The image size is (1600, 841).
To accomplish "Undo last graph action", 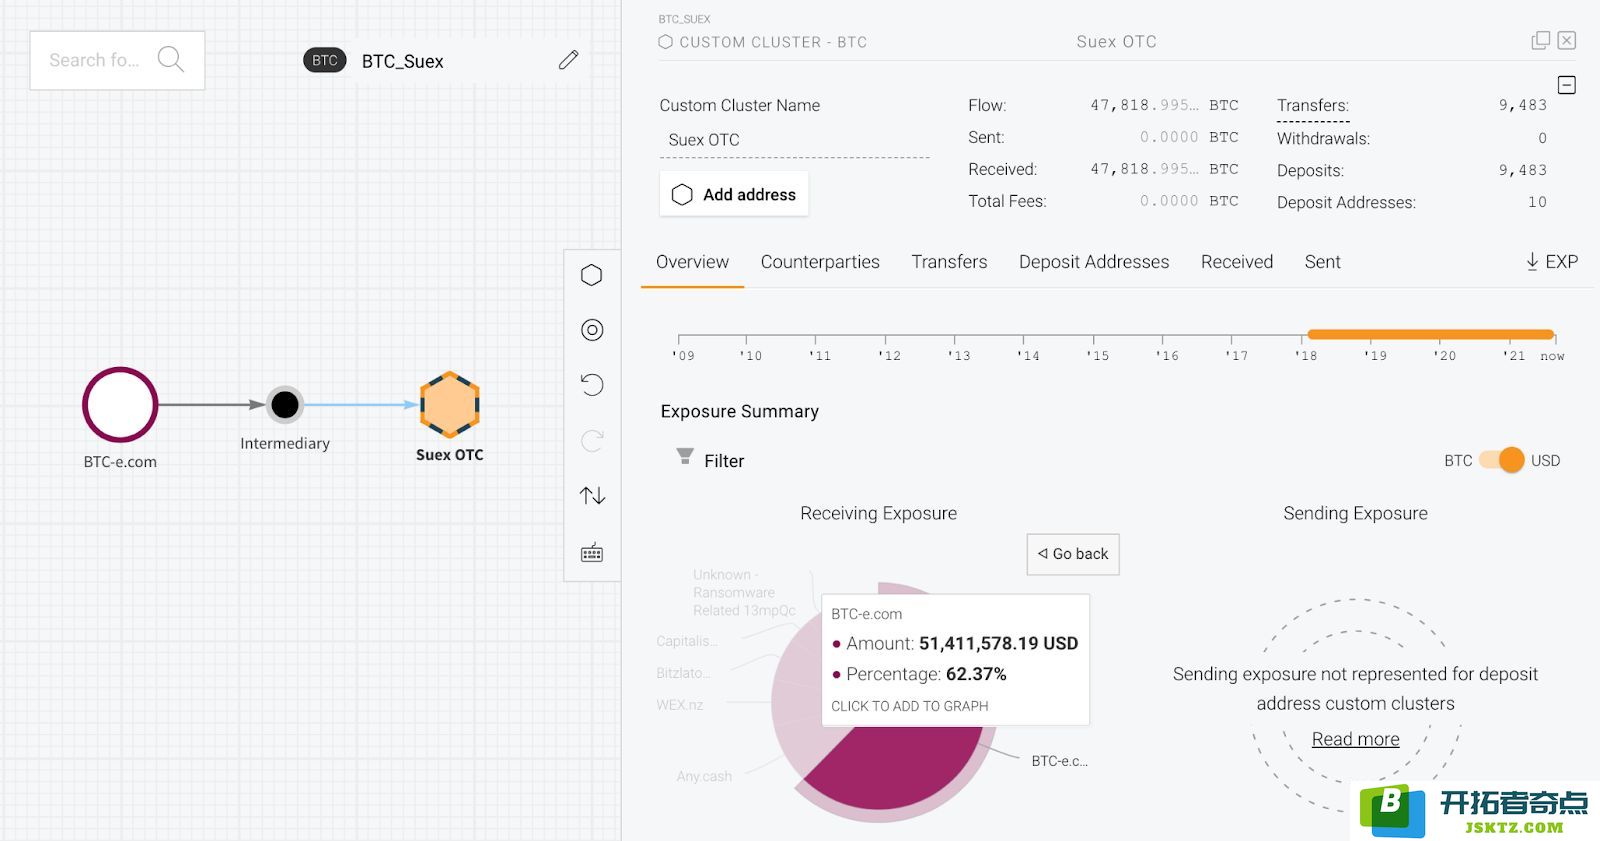I will [x=592, y=385].
